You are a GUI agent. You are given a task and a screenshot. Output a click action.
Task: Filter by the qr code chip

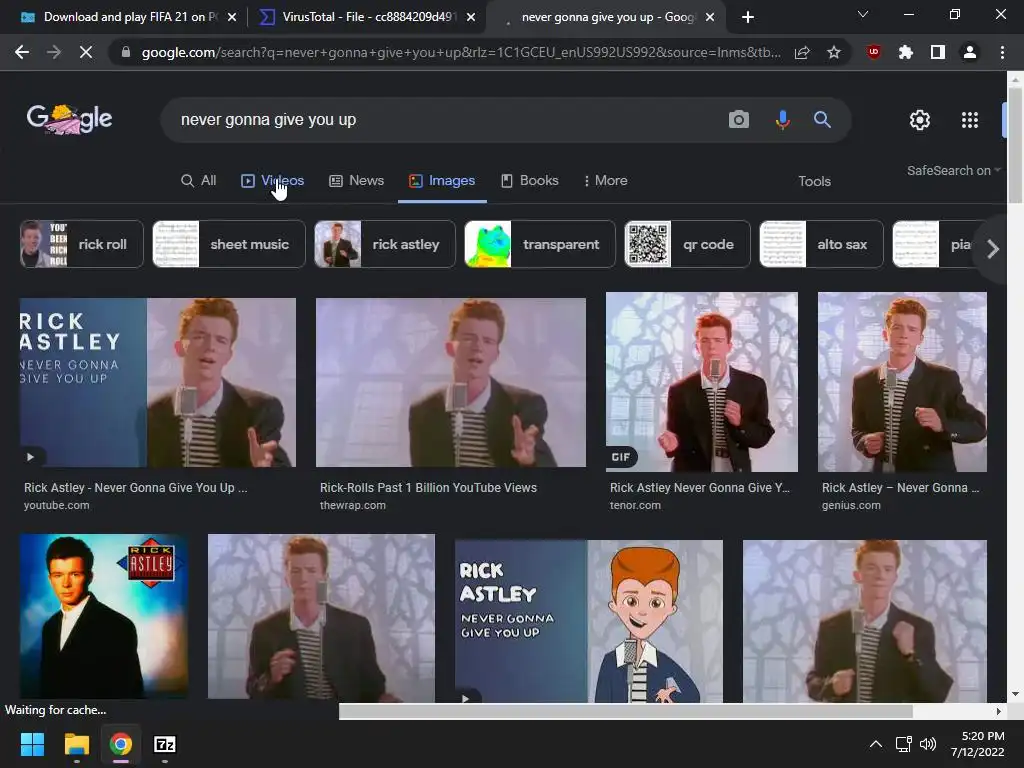687,244
